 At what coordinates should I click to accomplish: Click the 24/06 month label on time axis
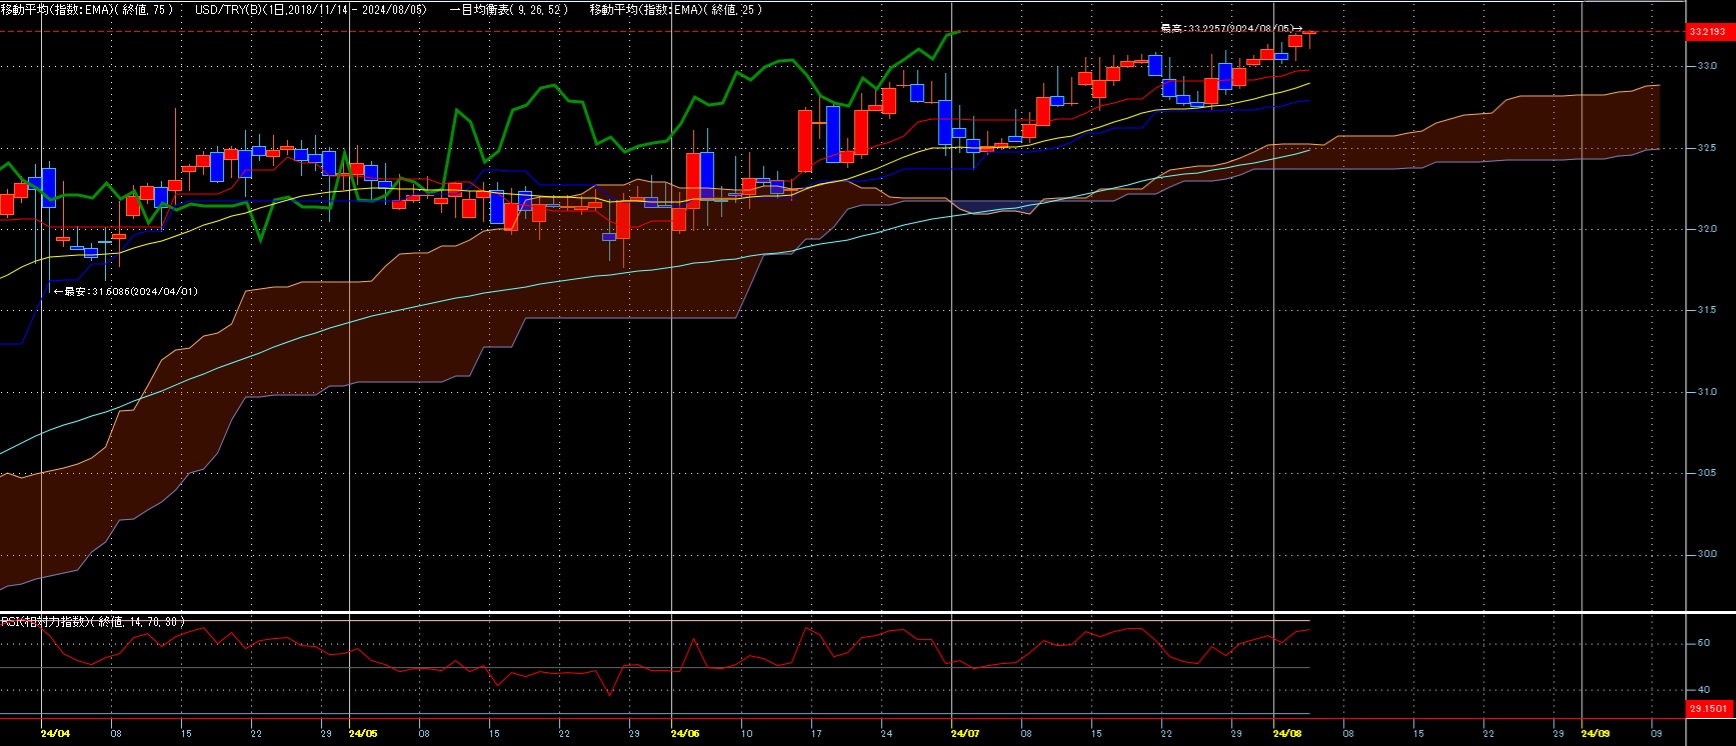tap(685, 733)
